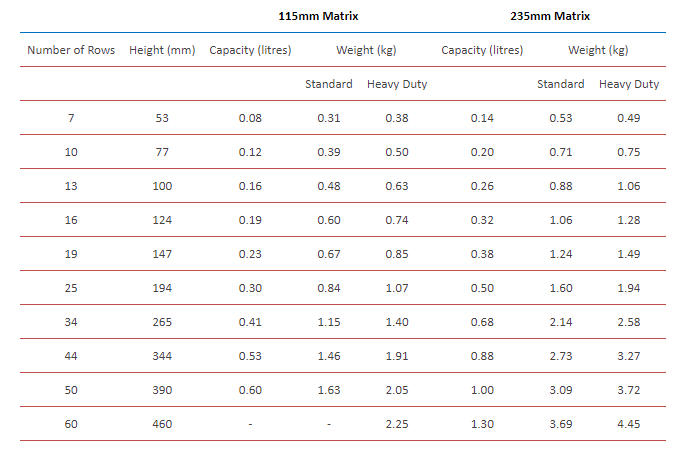
Task: Select the 265 height cell
Action: [162, 322]
